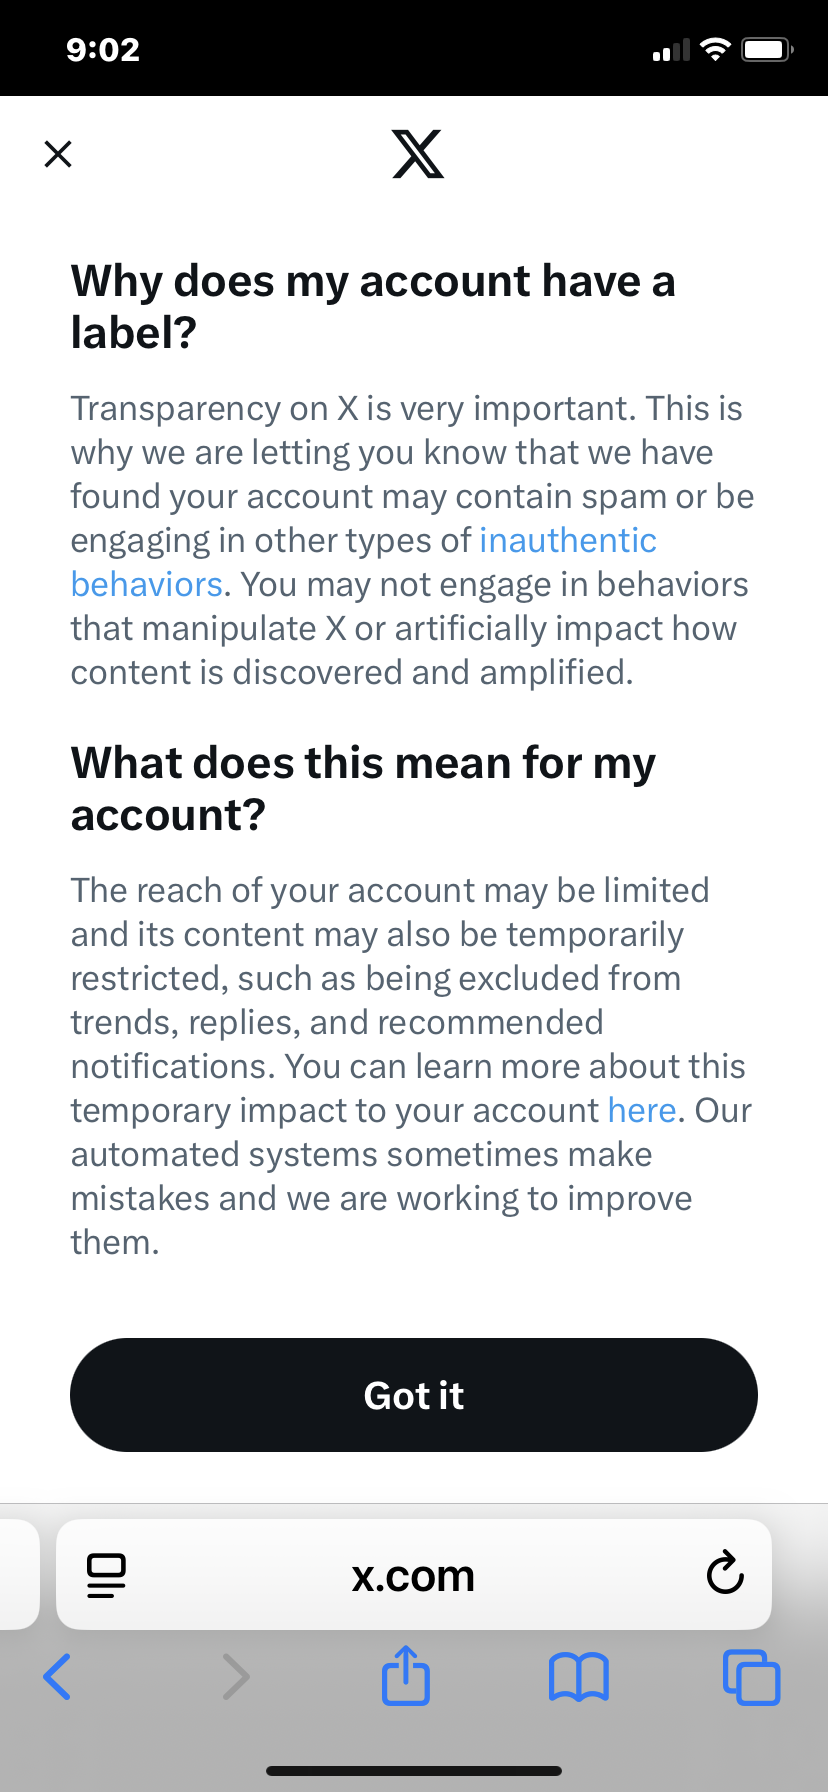Tap the 9:02 clock in status bar

click(x=103, y=49)
